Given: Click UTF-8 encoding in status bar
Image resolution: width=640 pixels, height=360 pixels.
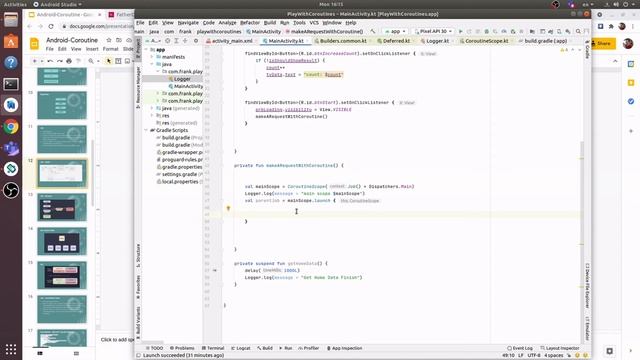Looking at the screenshot, I should pyautogui.click(x=534, y=356).
